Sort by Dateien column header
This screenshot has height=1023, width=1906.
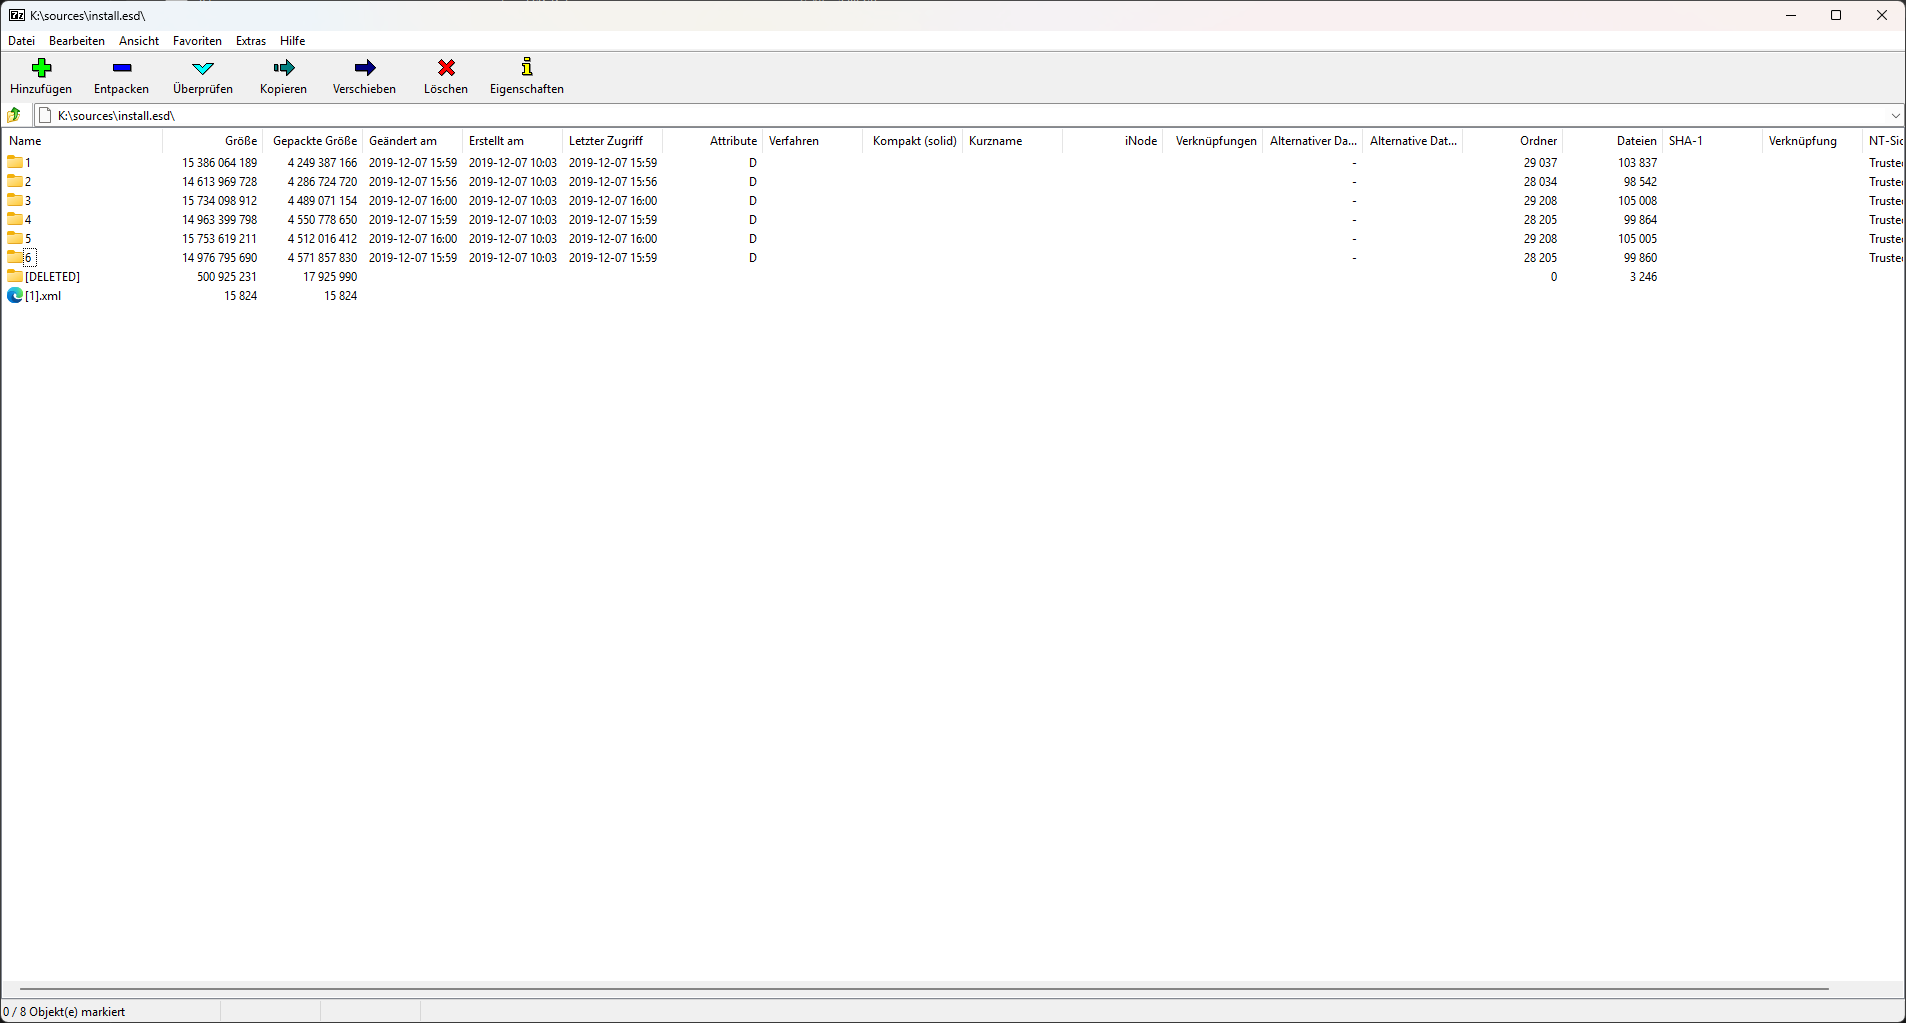tap(1612, 141)
